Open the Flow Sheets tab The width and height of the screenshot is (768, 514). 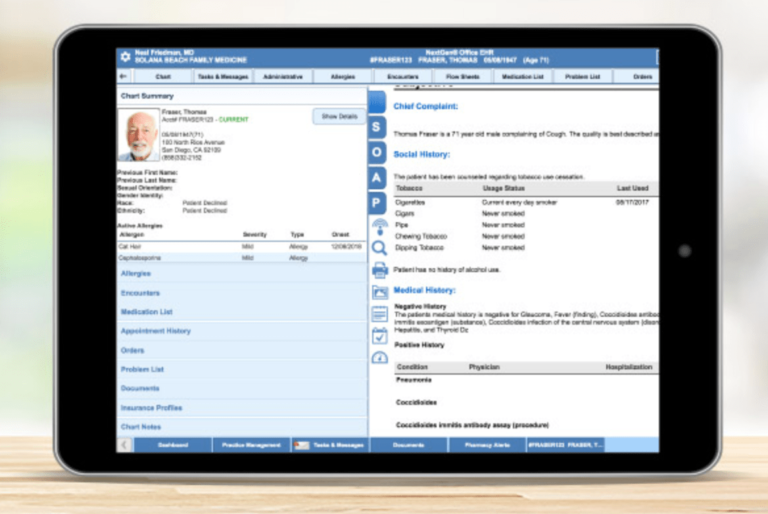462,76
